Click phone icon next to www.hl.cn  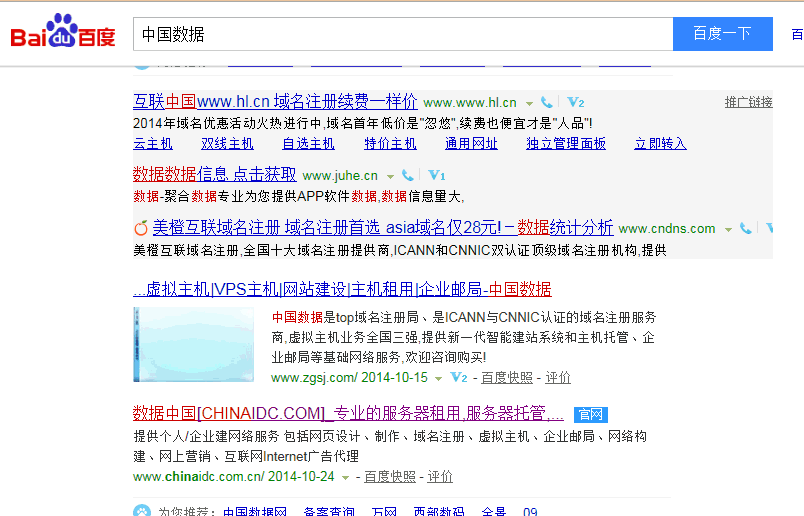[547, 103]
